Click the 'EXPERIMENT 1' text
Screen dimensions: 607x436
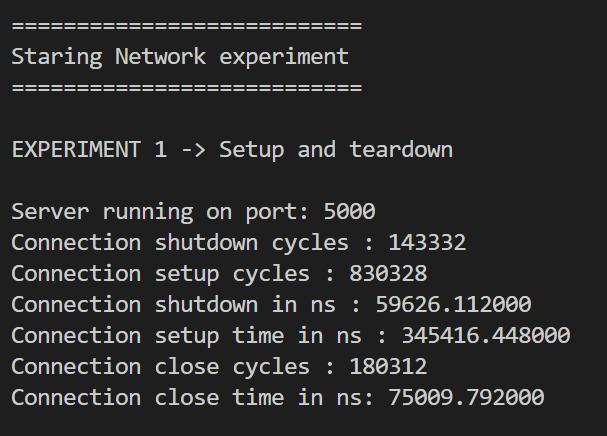click(89, 149)
